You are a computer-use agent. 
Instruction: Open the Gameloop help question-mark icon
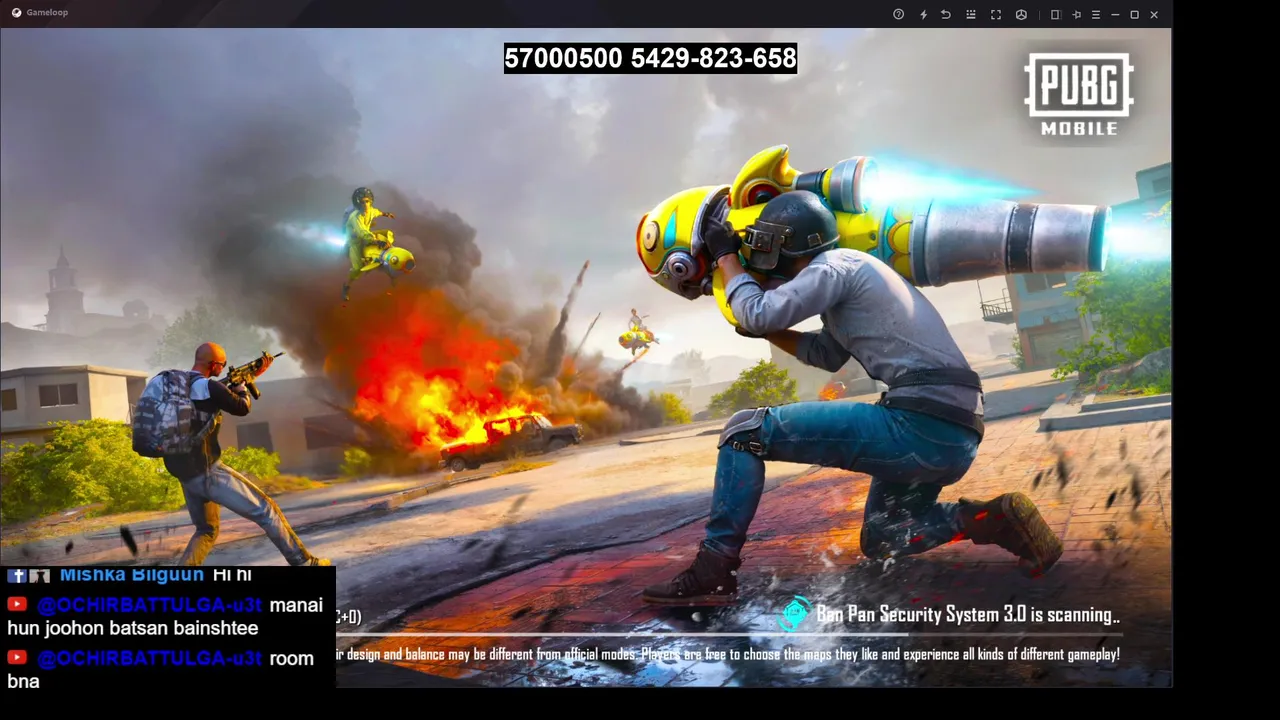tap(898, 14)
